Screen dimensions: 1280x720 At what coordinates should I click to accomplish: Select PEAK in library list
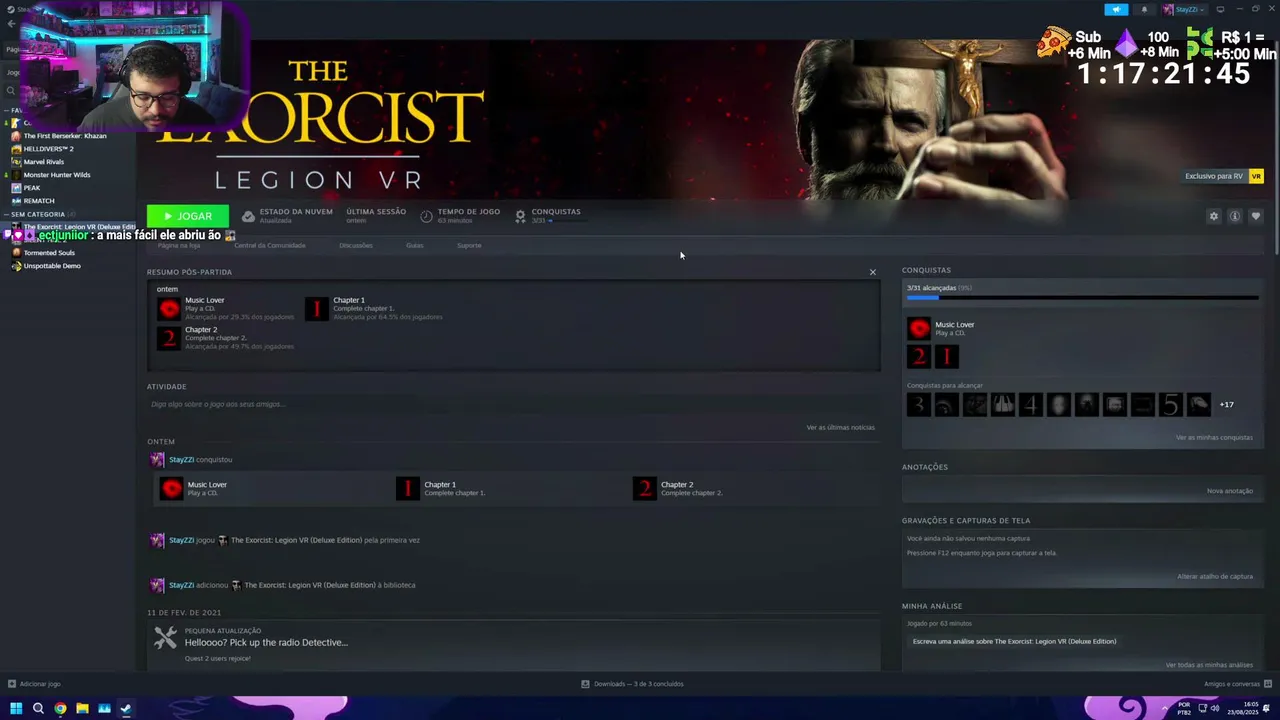[x=31, y=188]
